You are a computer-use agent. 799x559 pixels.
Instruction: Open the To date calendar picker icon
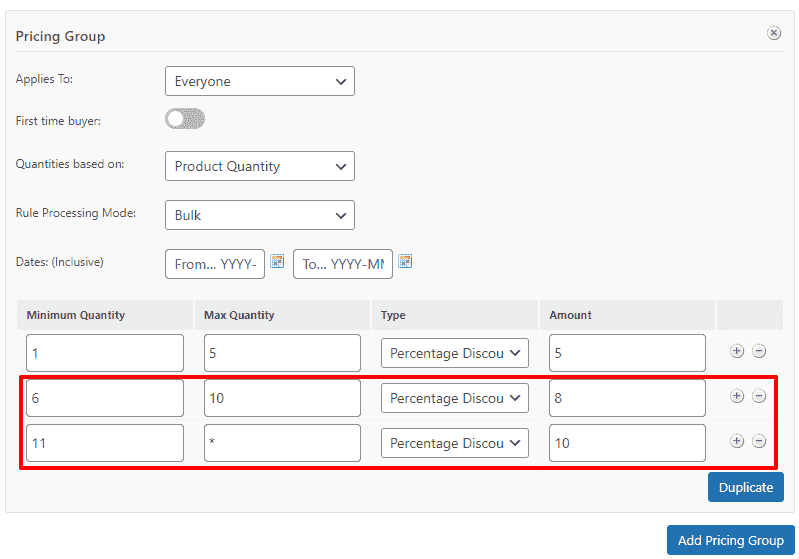point(405,261)
